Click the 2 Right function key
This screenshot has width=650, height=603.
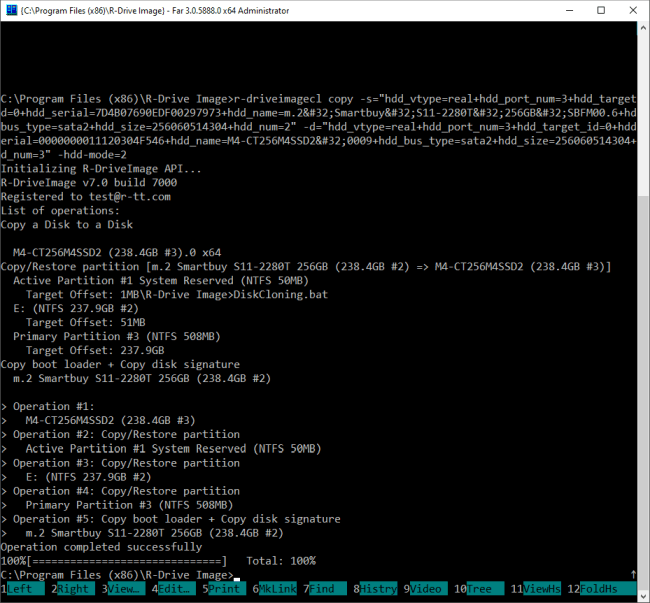[x=73, y=588]
